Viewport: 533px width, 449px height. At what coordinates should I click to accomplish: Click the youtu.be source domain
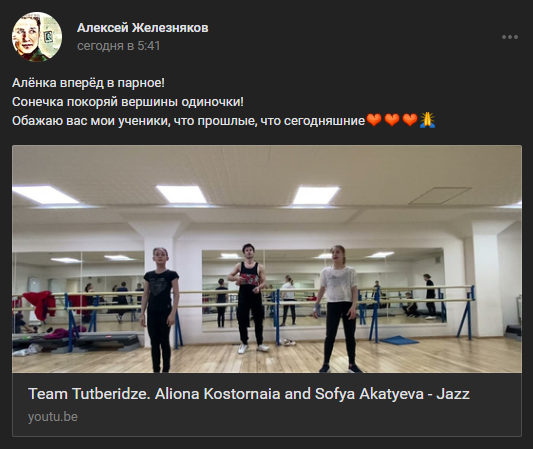(53, 417)
